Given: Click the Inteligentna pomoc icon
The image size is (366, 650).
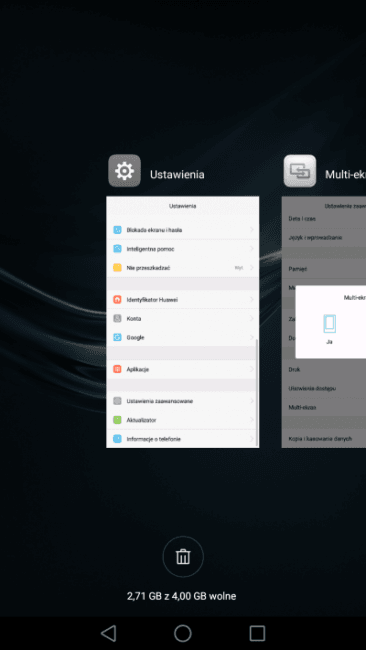Looking at the screenshot, I should pyautogui.click(x=117, y=249).
